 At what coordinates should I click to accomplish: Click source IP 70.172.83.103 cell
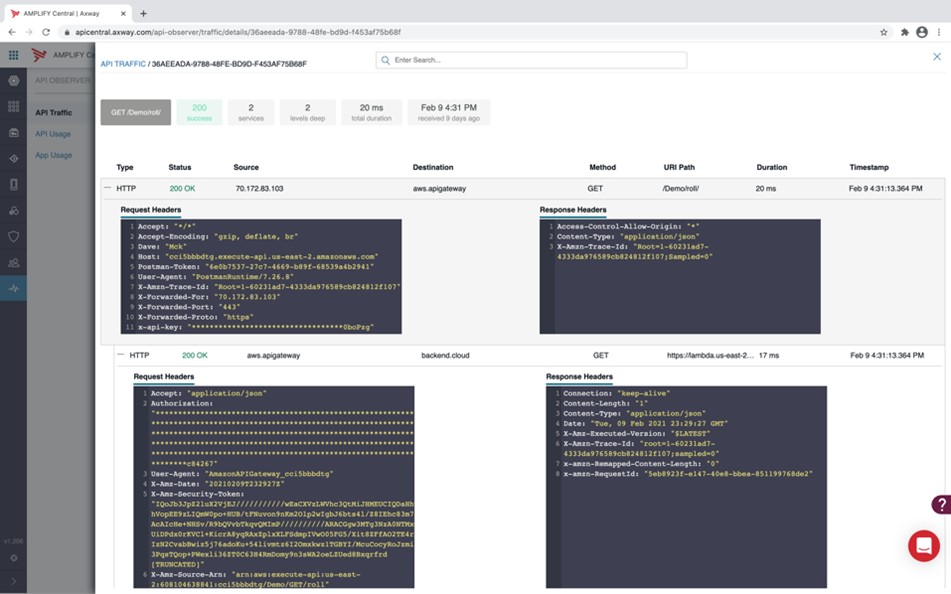pos(260,189)
